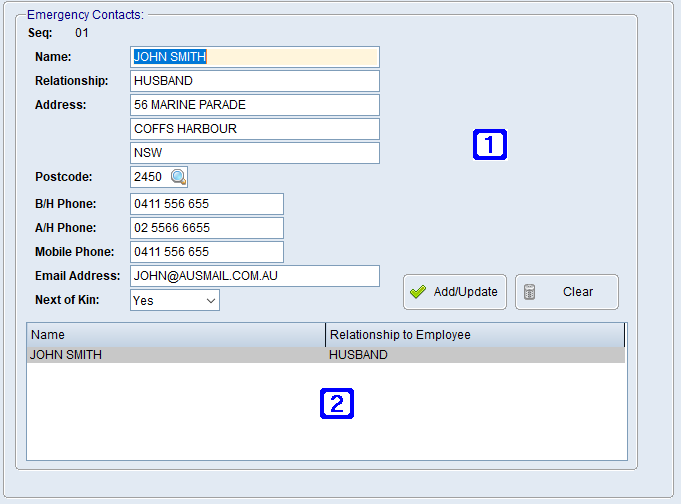Click the address field COFFS HARBOUR
Image resolution: width=681 pixels, height=504 pixels.
click(x=255, y=129)
